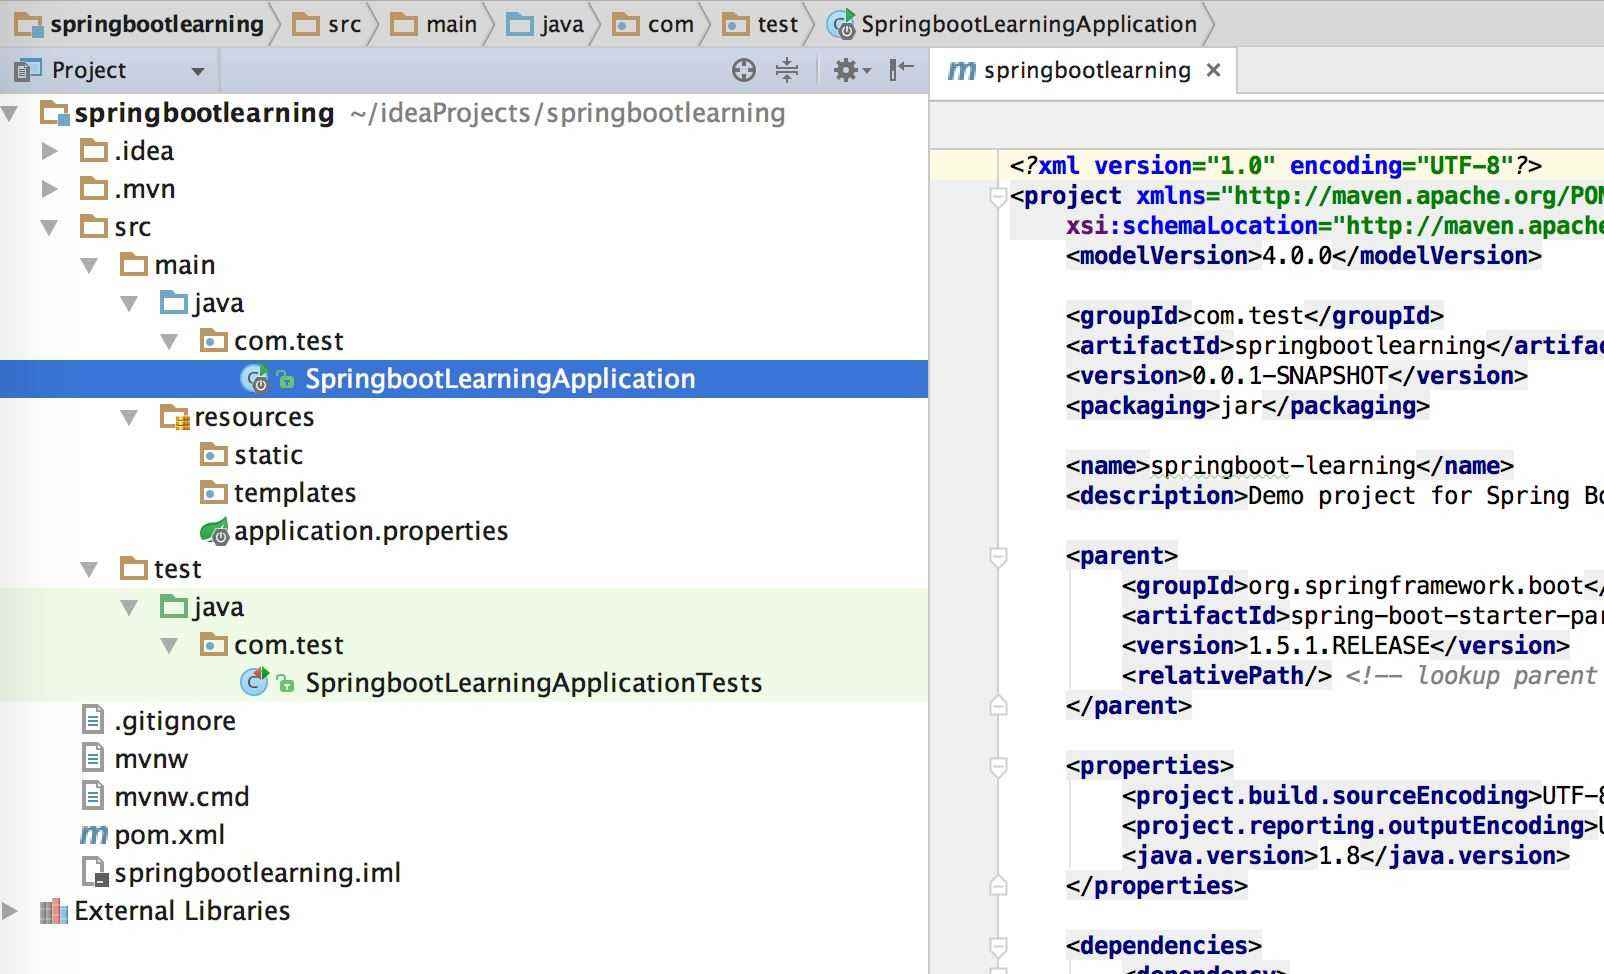
Task: Fold the dependencies block in editor gutter
Action: coord(997,947)
